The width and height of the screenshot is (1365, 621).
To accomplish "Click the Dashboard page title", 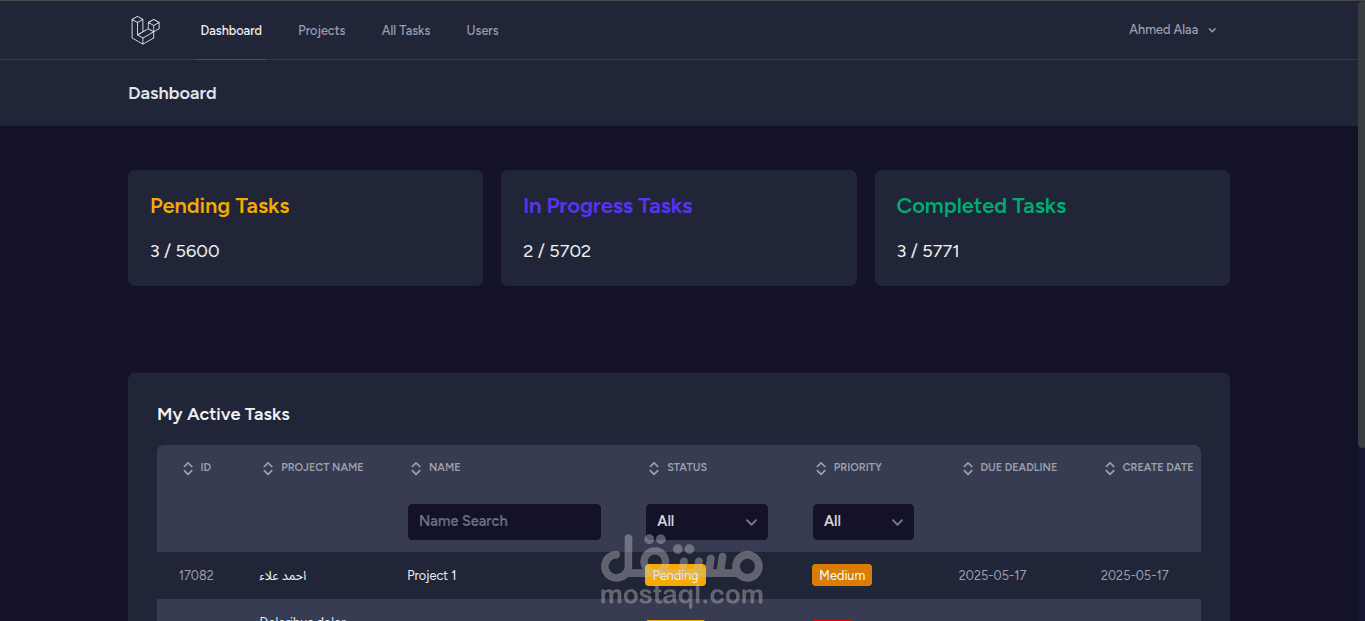I will pyautogui.click(x=172, y=93).
